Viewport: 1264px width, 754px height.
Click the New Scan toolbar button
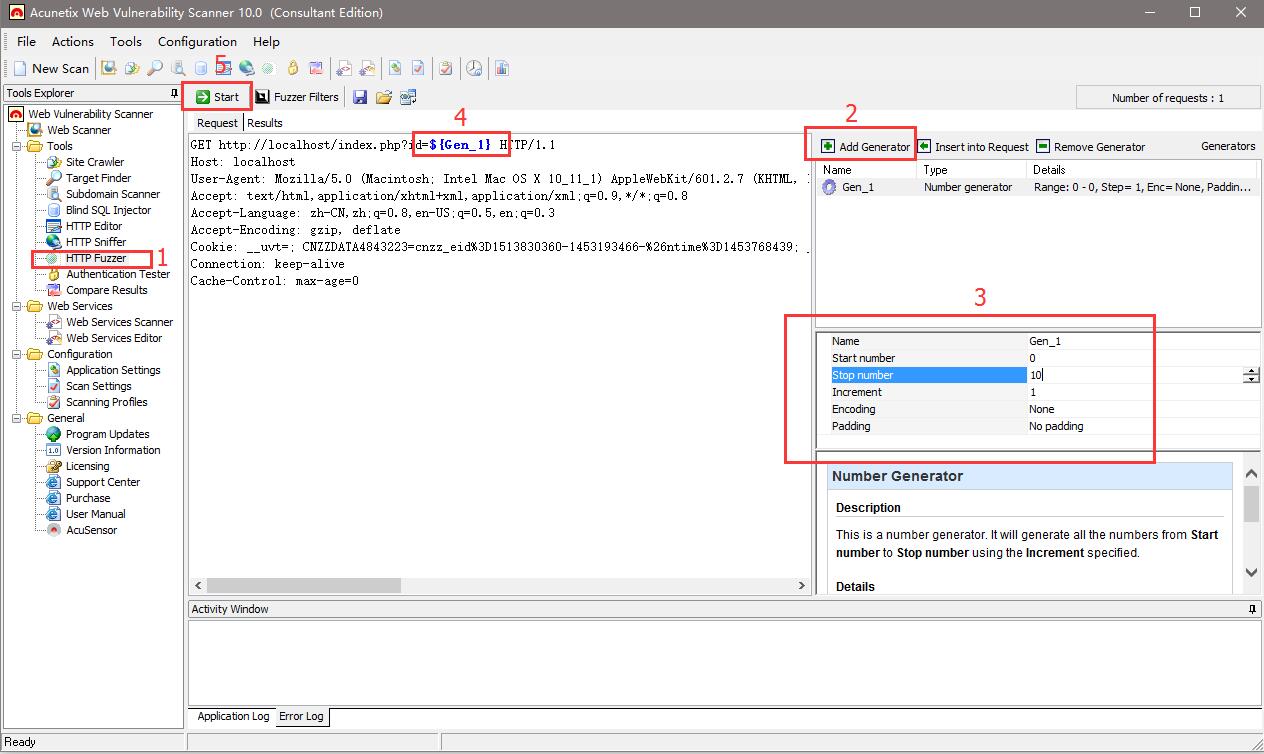pos(52,68)
